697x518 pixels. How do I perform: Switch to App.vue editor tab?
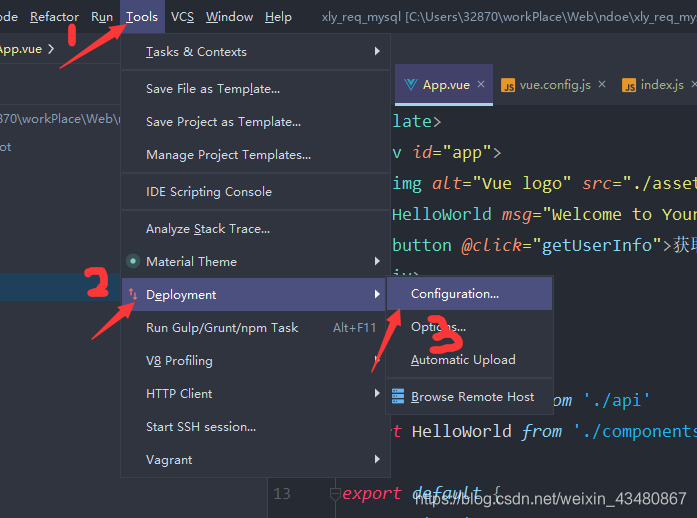point(446,85)
